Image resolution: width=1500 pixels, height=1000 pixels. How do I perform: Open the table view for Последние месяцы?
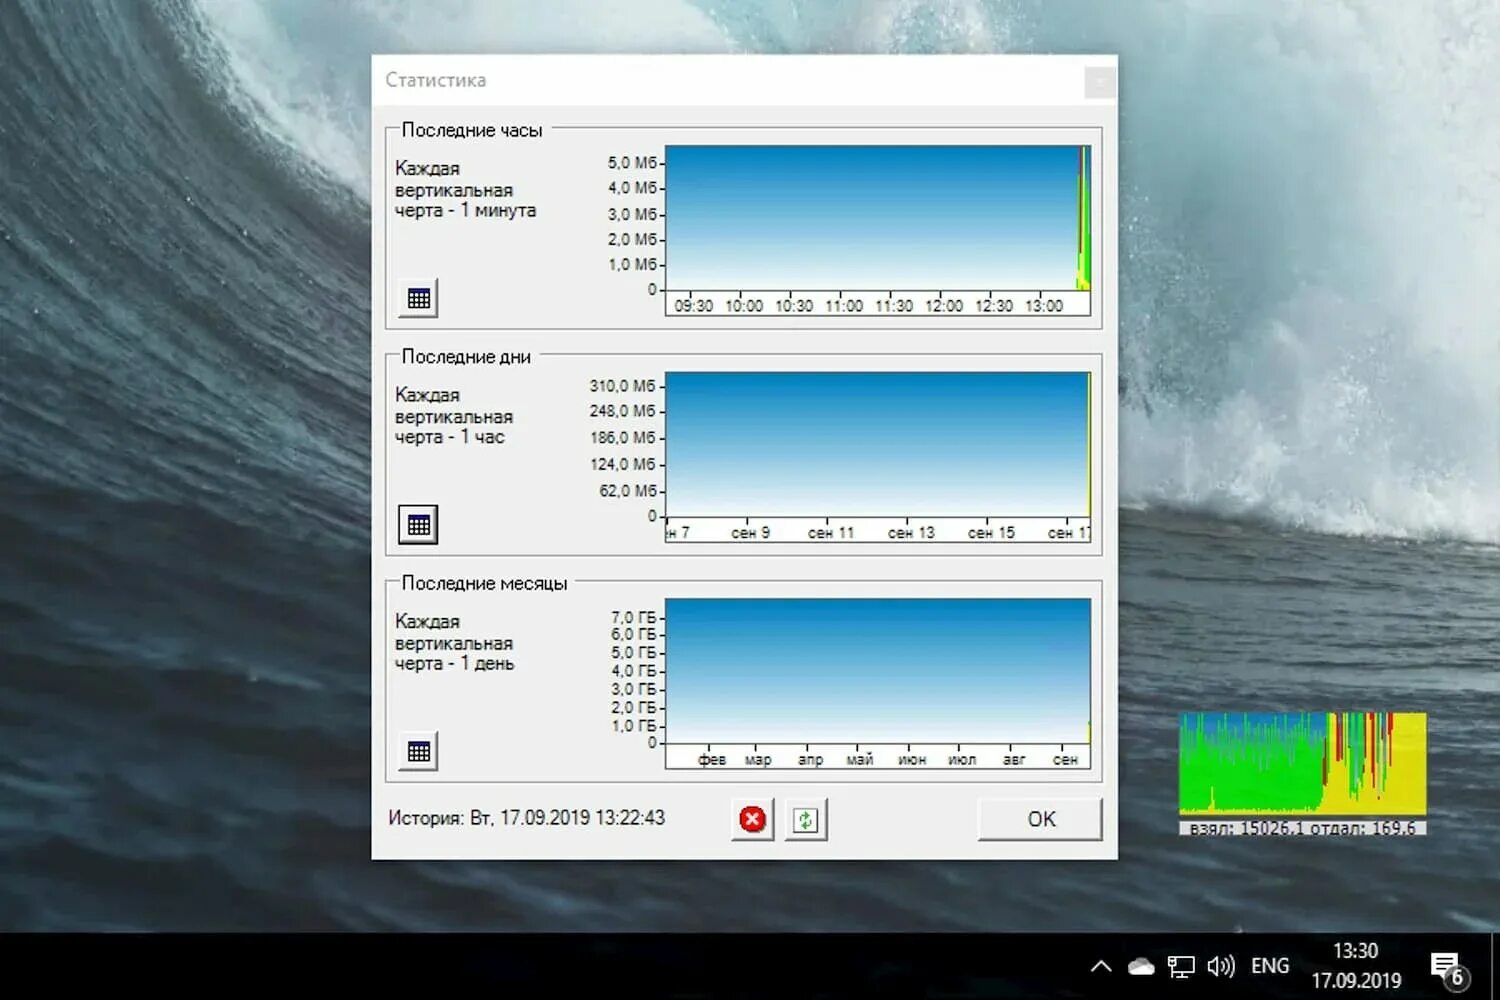click(418, 751)
